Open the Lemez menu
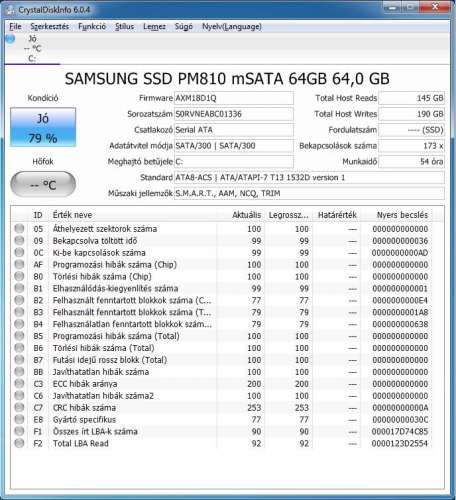The width and height of the screenshot is (456, 500). coord(154,26)
